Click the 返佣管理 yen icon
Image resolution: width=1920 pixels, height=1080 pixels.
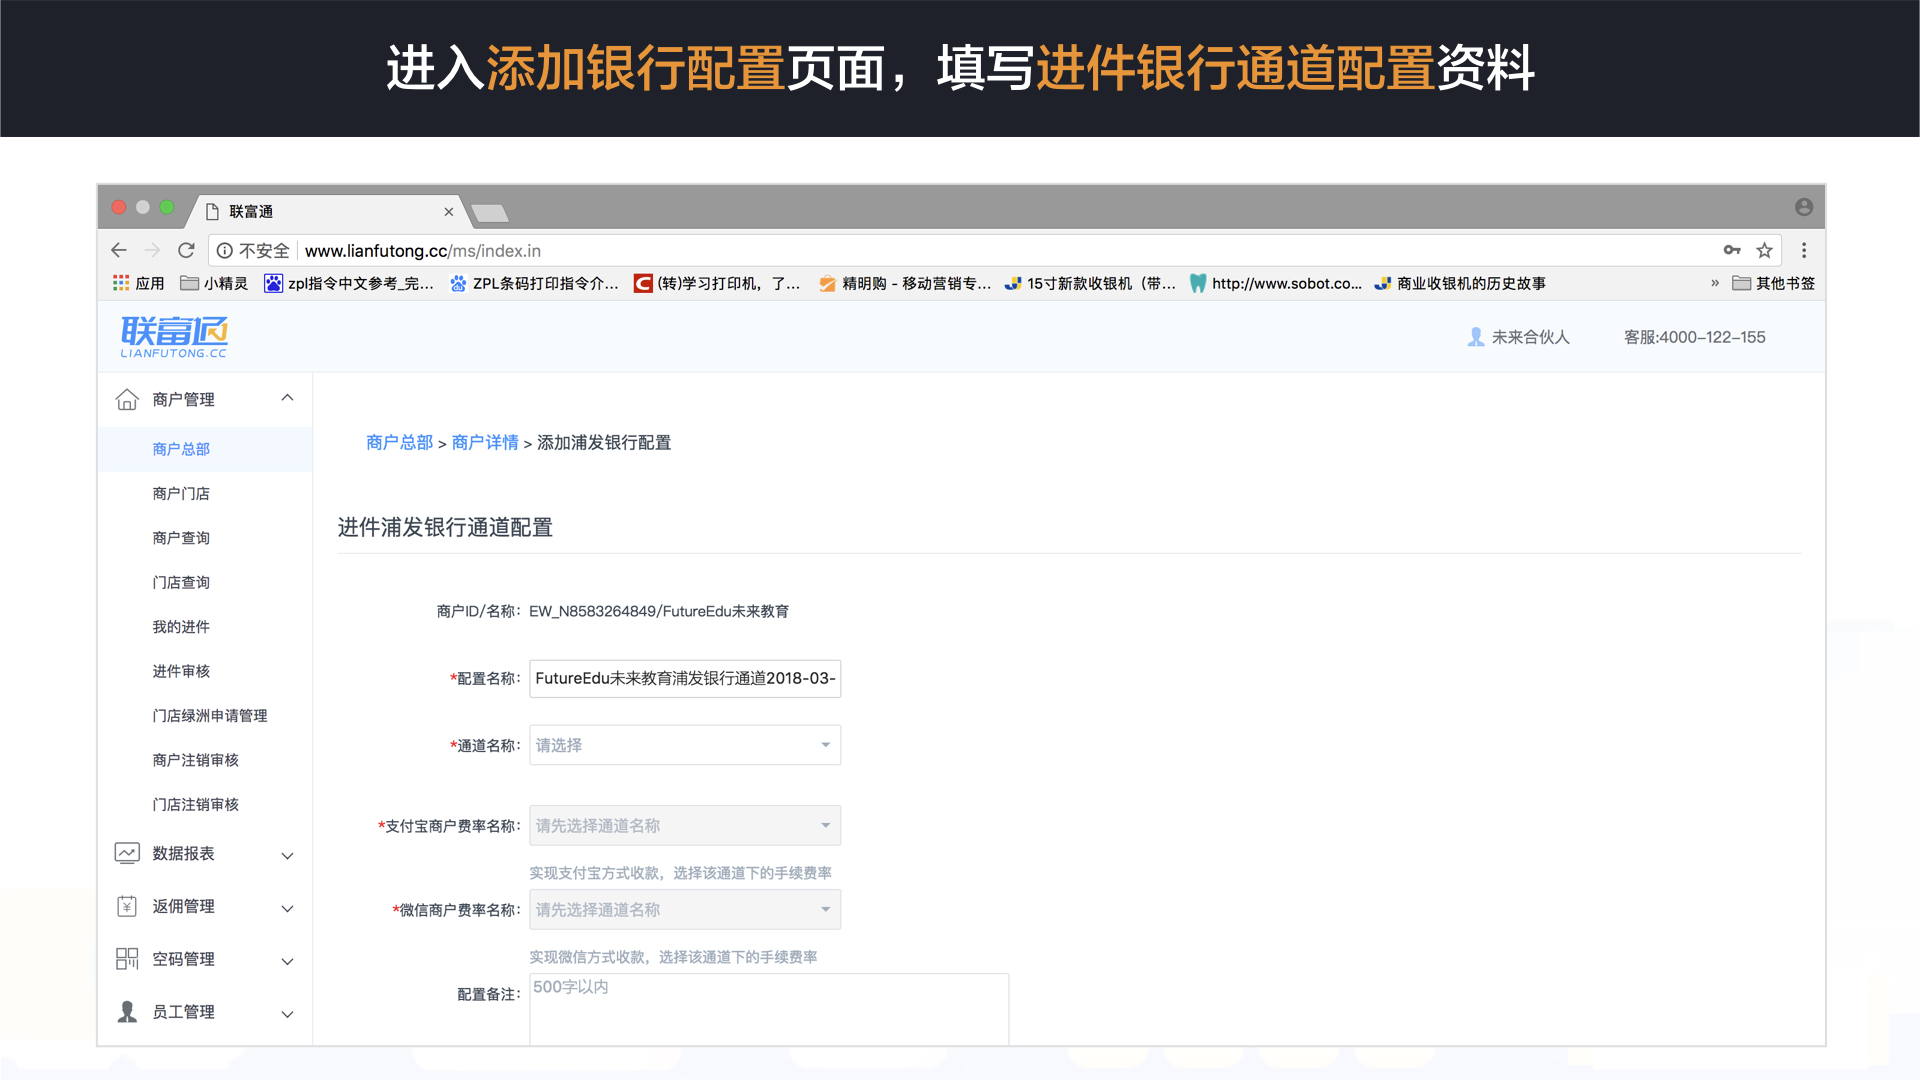pos(127,906)
